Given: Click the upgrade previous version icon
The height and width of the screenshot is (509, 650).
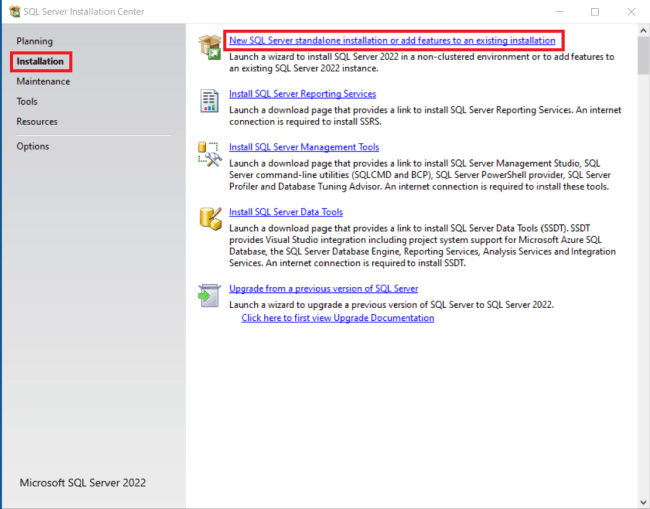Looking at the screenshot, I should click(209, 296).
